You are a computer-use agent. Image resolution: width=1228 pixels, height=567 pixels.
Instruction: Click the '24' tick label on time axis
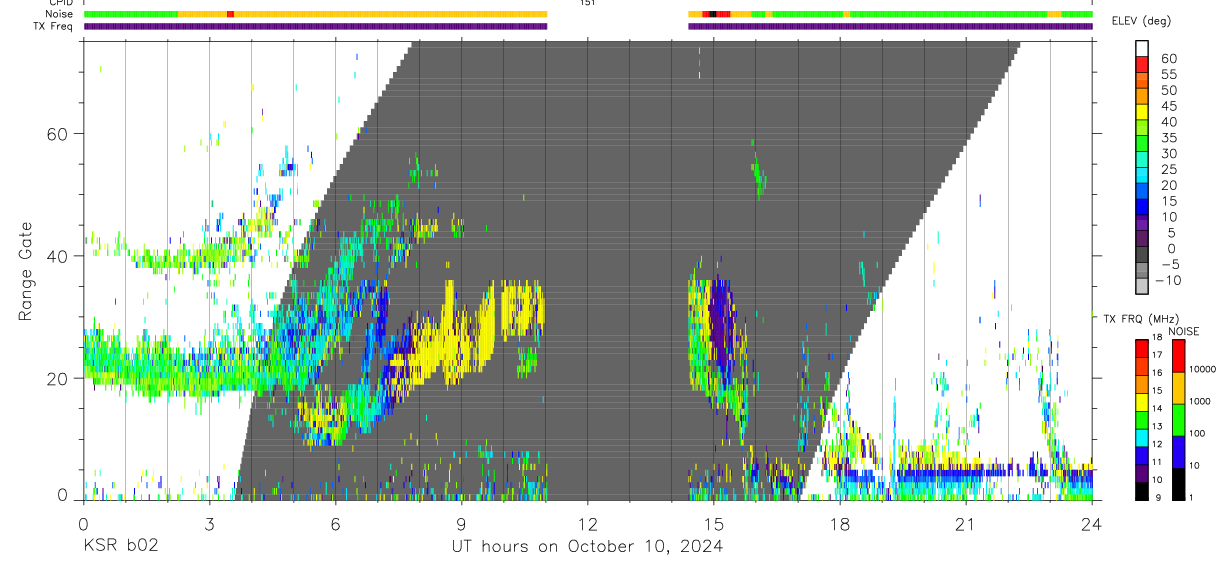[x=1092, y=523]
